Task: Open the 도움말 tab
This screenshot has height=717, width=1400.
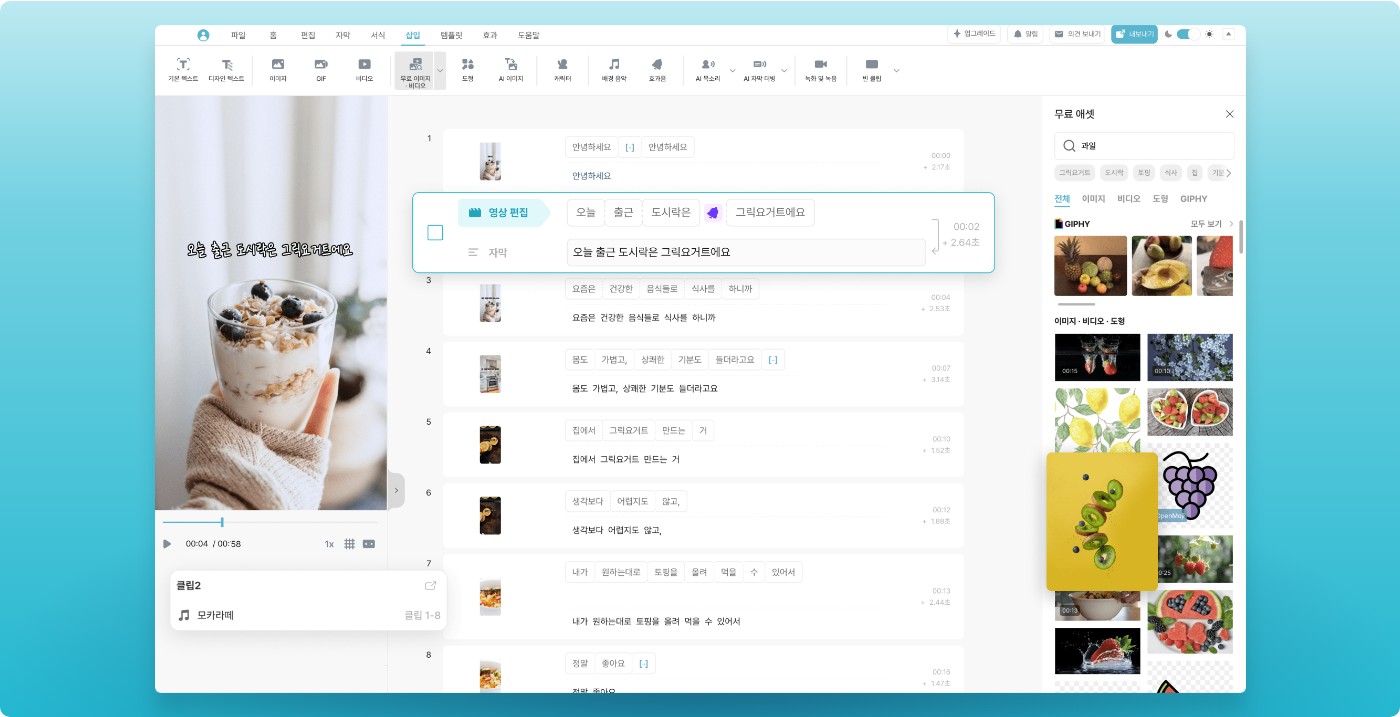Action: [x=529, y=35]
